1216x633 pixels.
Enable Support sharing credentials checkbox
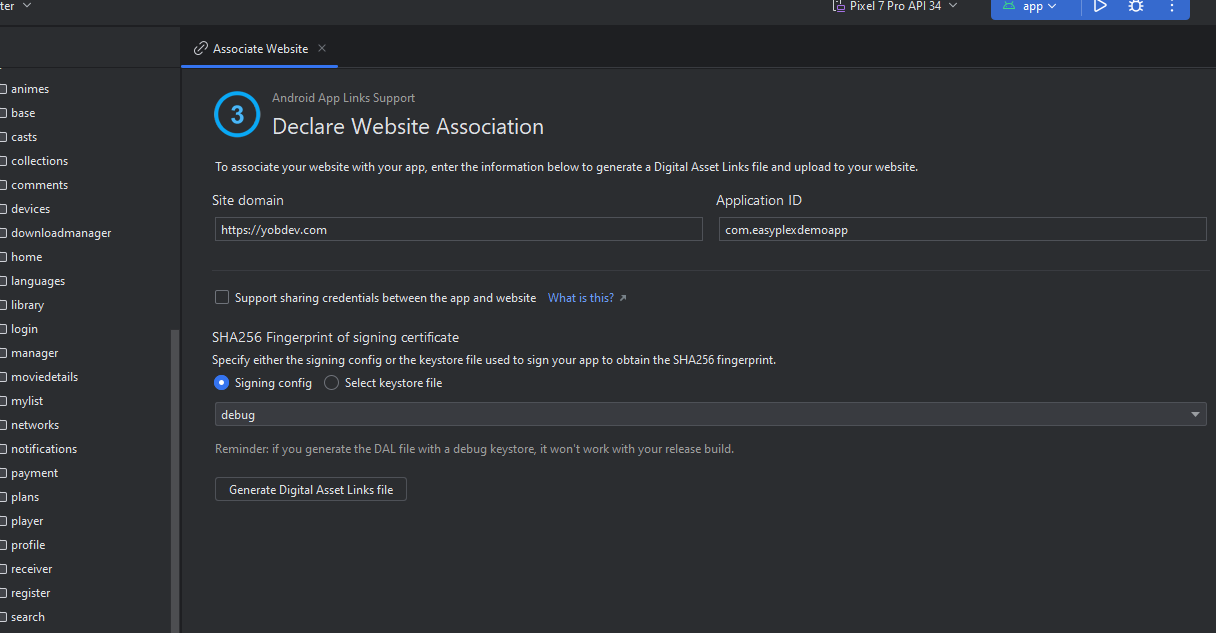tap(222, 298)
